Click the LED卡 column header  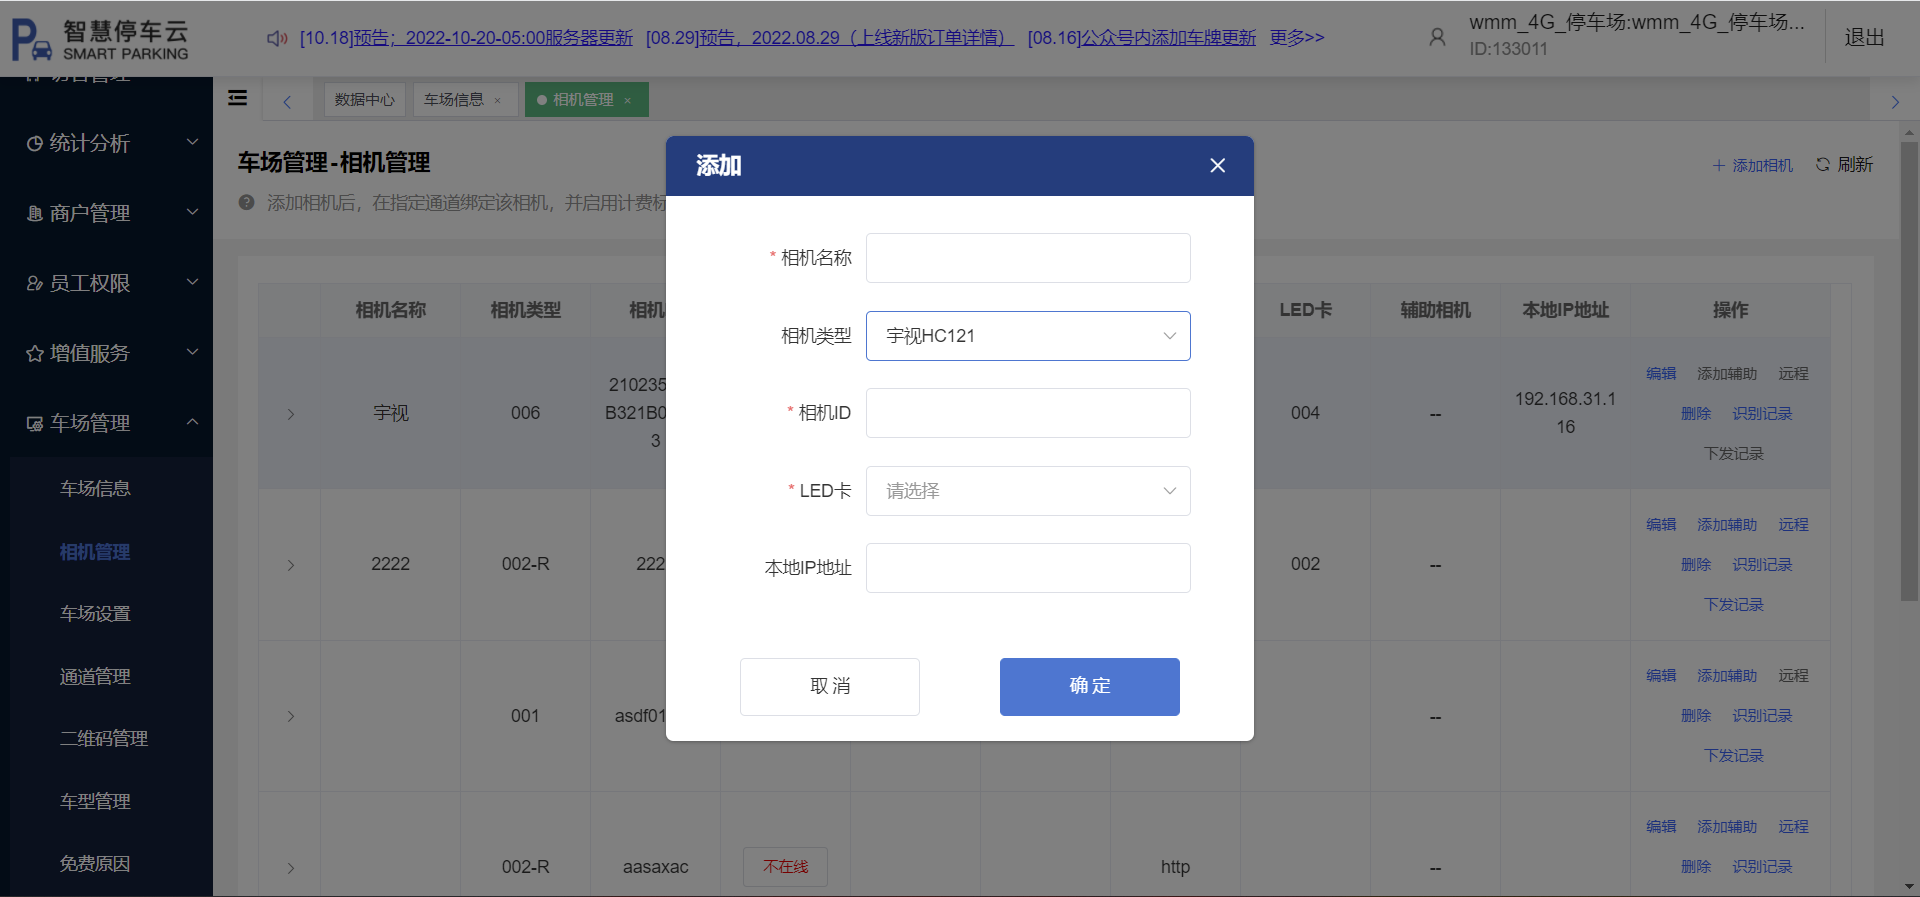(1305, 310)
